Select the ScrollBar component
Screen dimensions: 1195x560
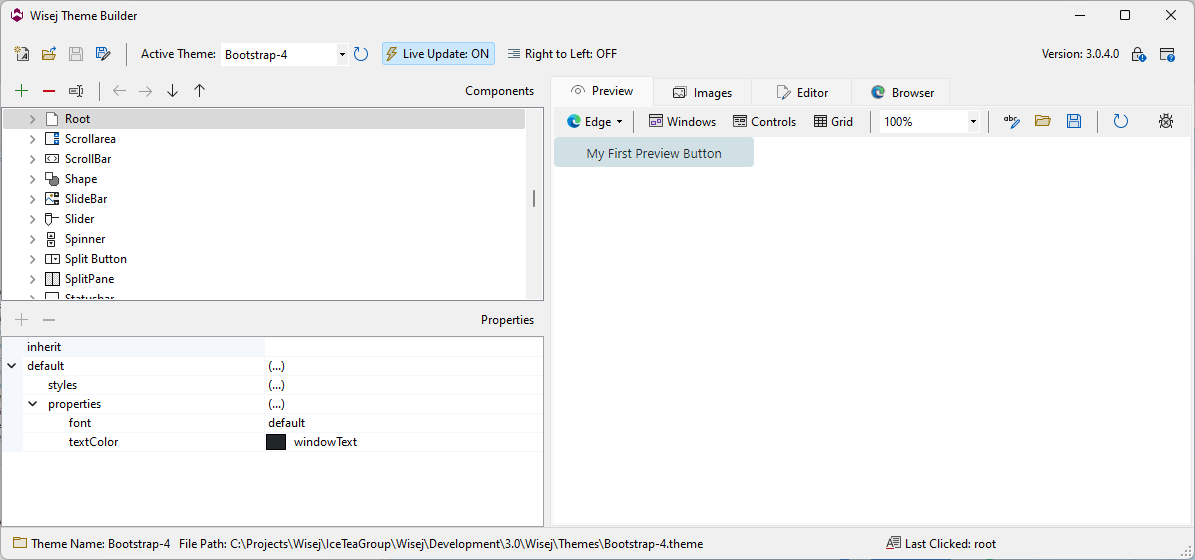[x=88, y=158]
